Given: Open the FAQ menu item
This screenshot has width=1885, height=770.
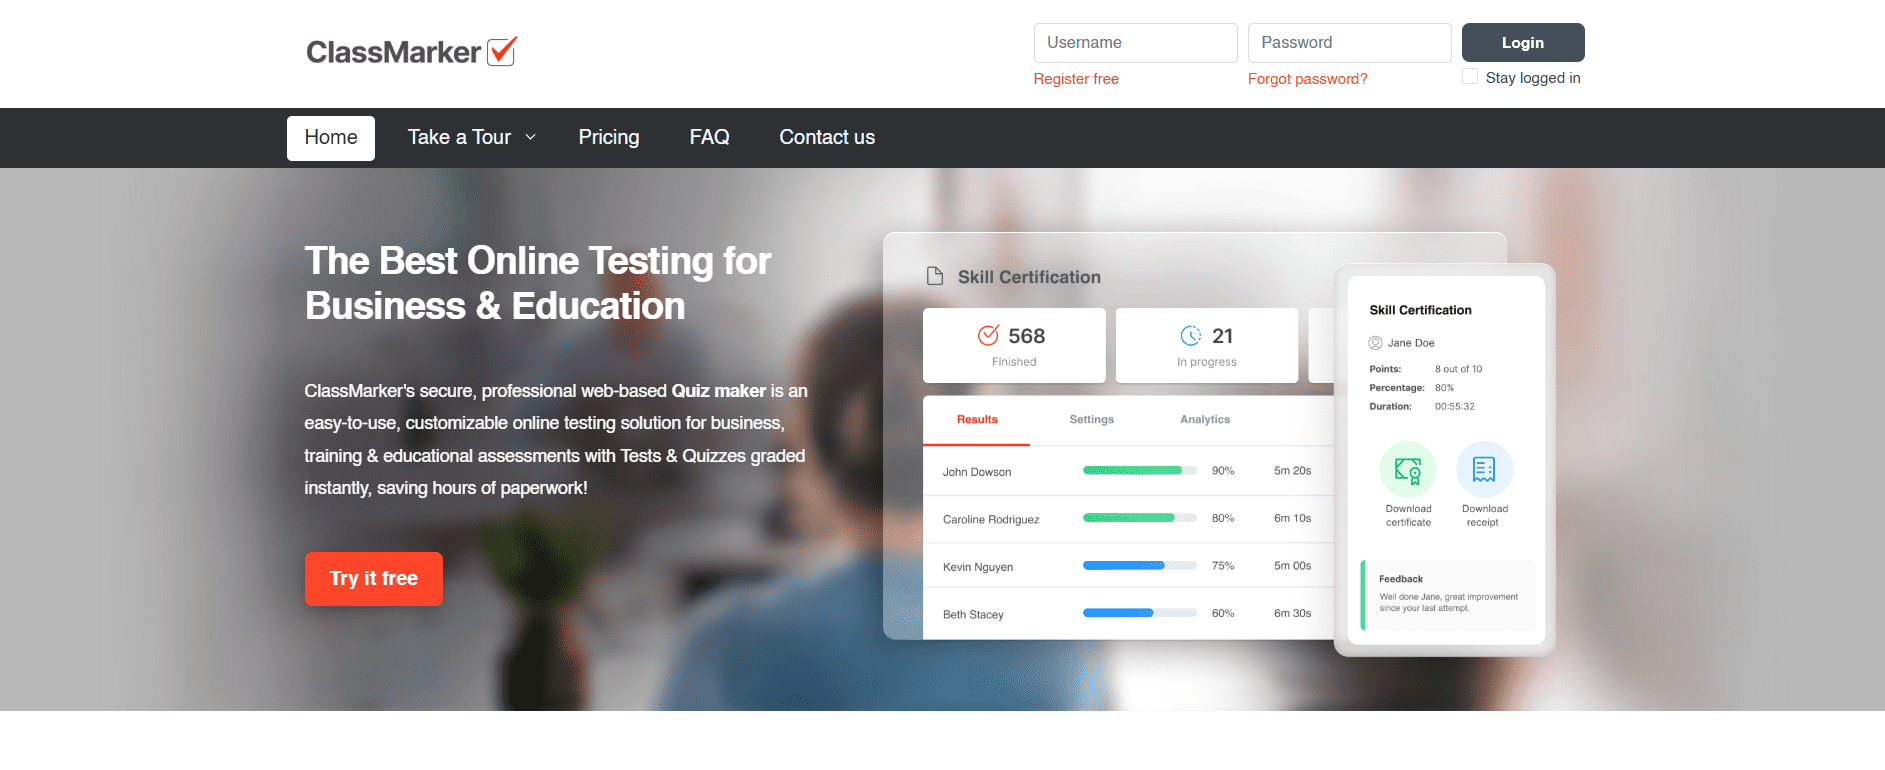Looking at the screenshot, I should pyautogui.click(x=709, y=137).
